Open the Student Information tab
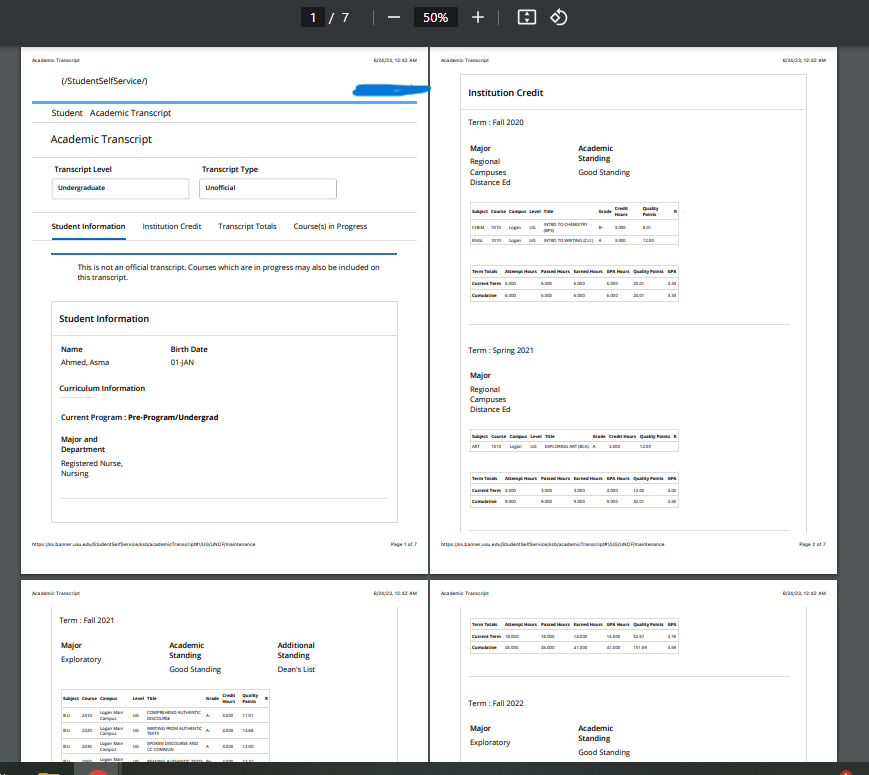The height and width of the screenshot is (775, 869). click(x=88, y=227)
